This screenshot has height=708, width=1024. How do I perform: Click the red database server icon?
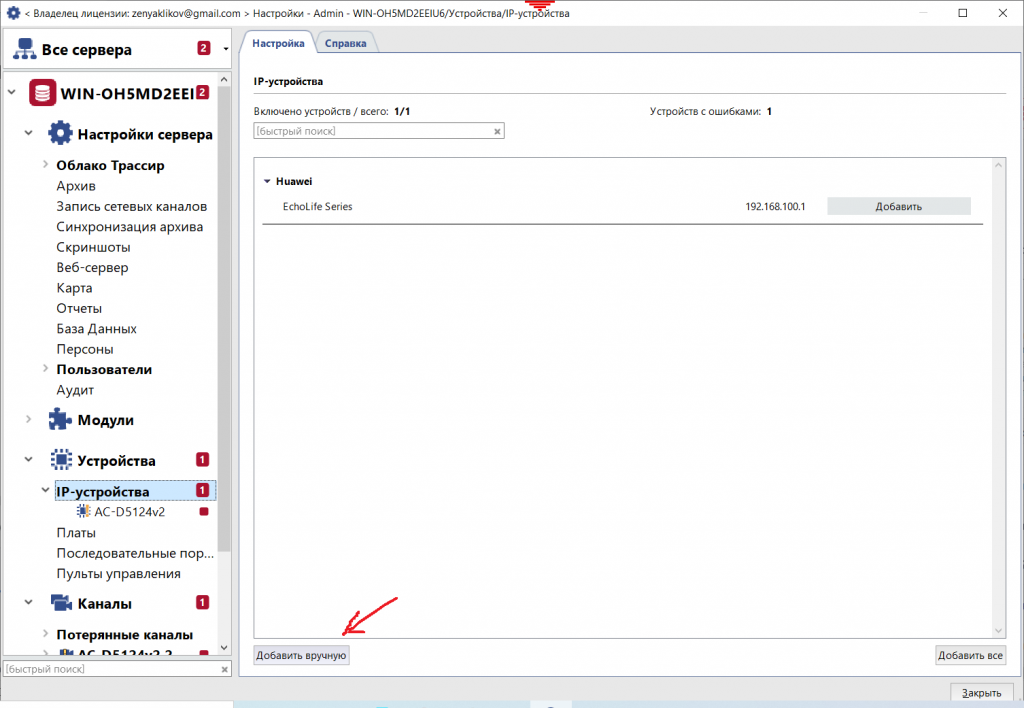tap(42, 93)
